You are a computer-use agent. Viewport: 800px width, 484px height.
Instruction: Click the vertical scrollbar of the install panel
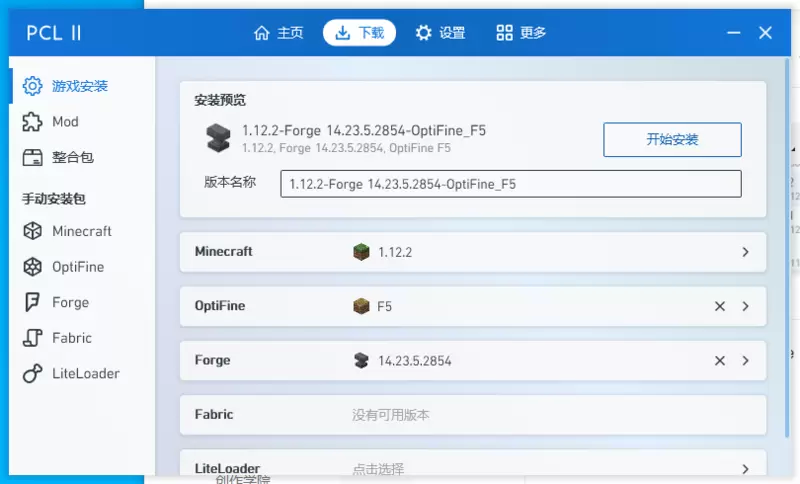(787, 248)
